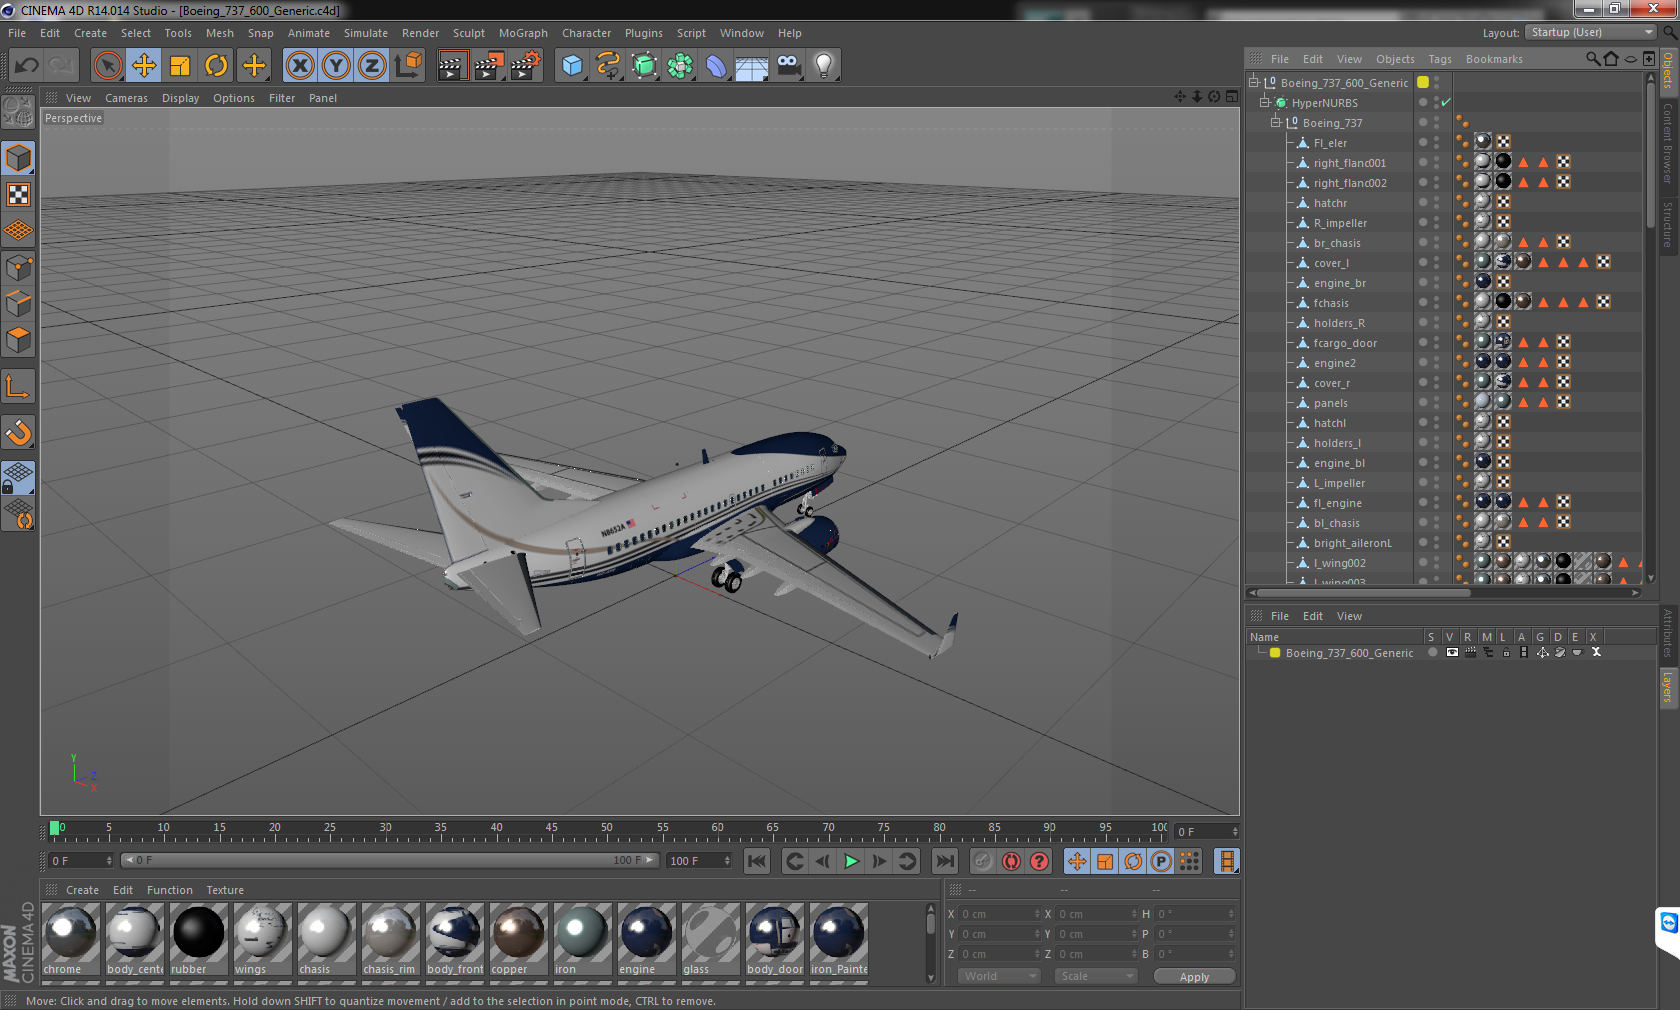Switch to Model mode cube icon

(18, 158)
